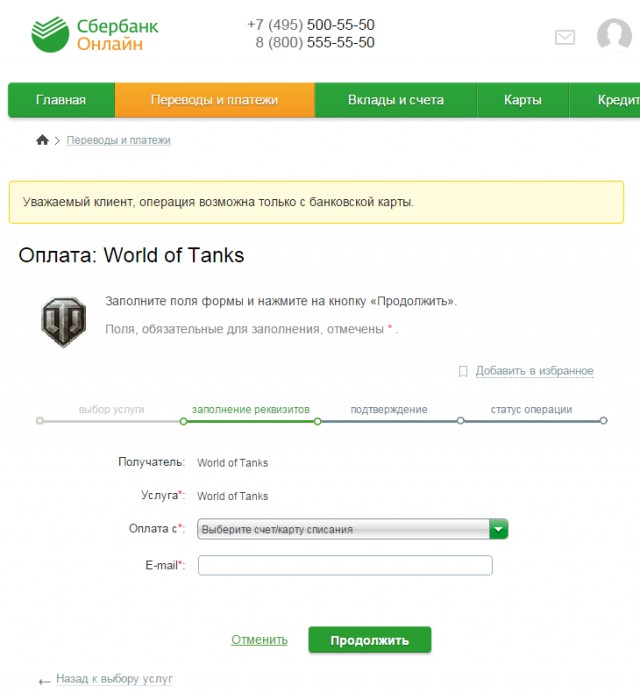
Task: Click World of Tanks value beside Получатель
Action: coord(232,463)
